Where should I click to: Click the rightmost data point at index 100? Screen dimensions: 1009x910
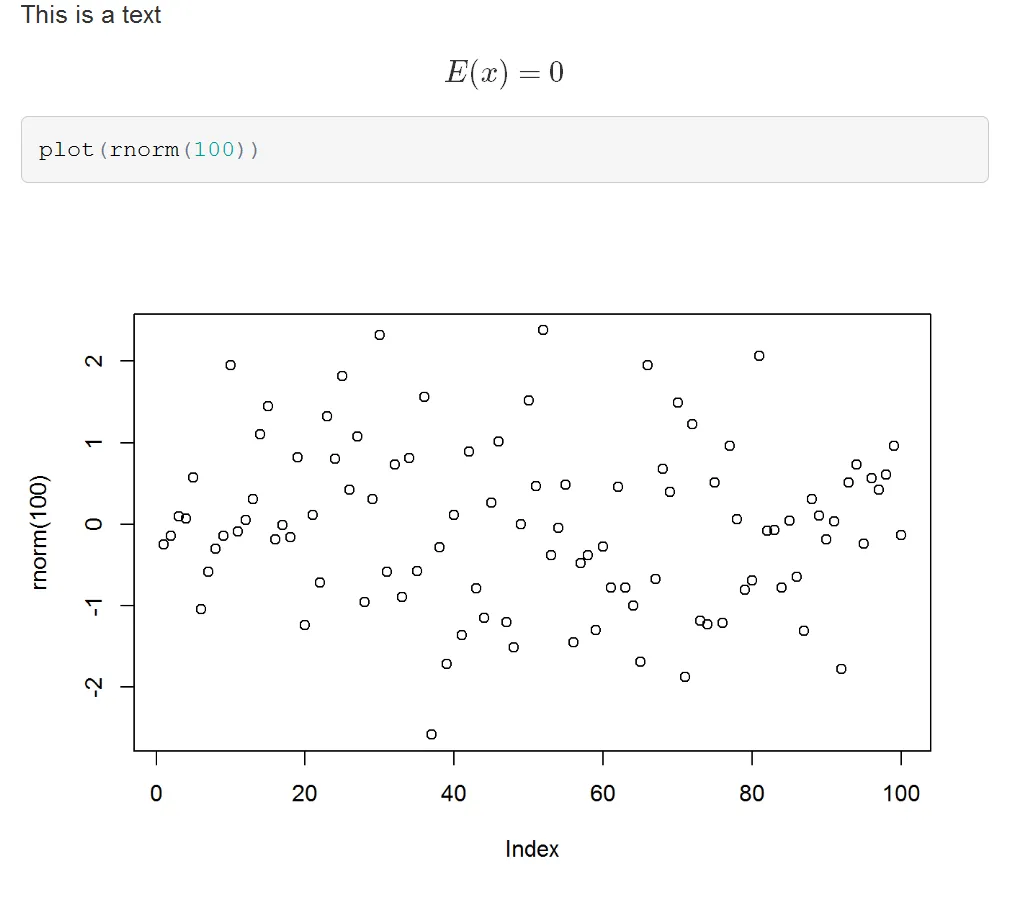901,535
